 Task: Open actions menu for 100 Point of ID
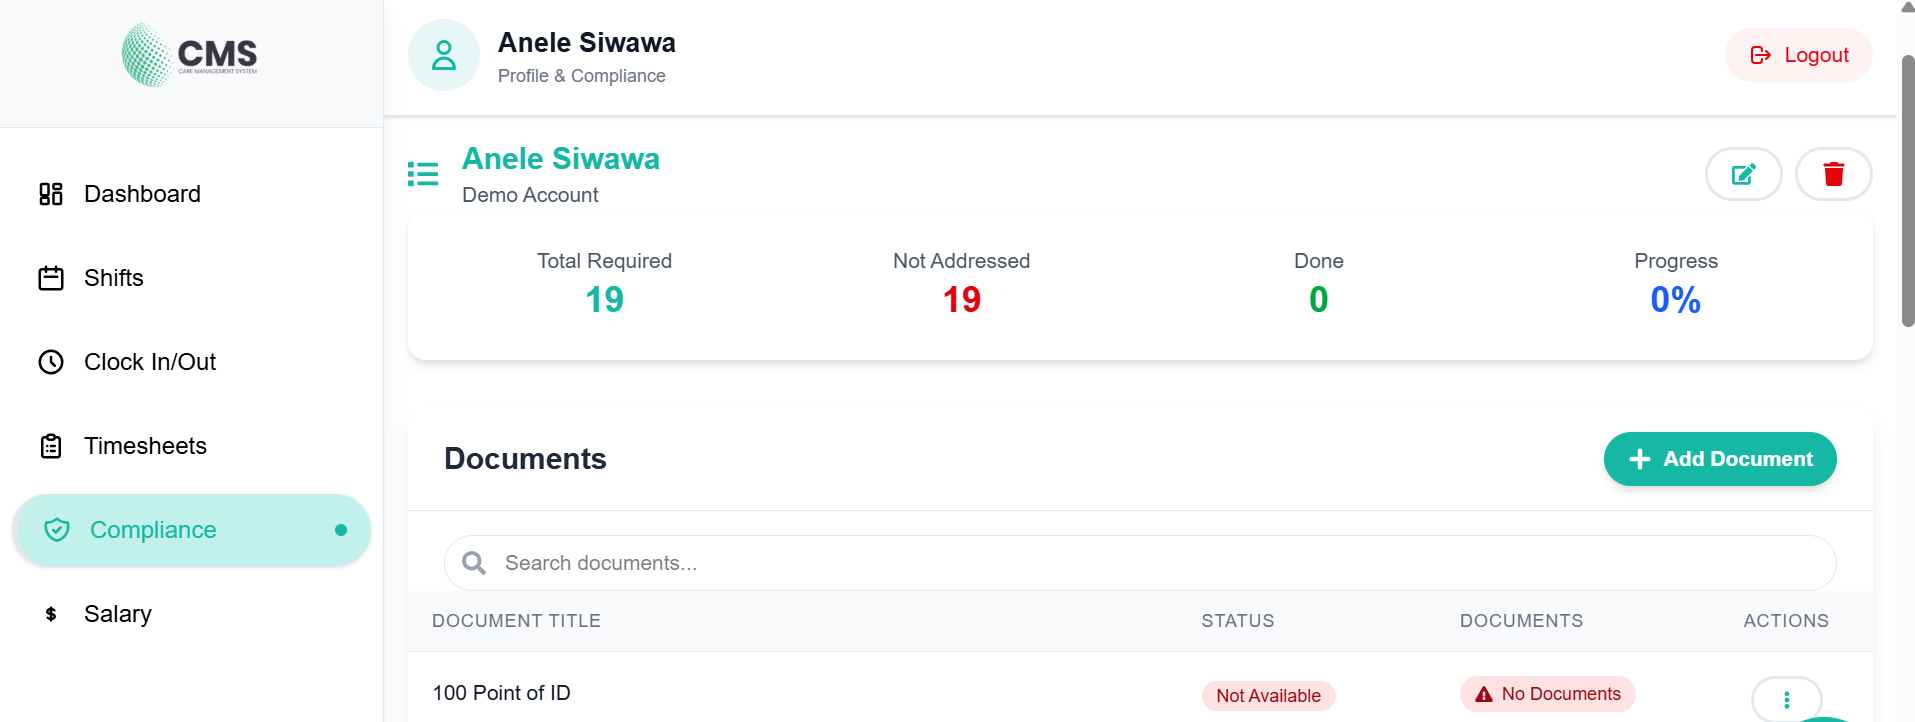tap(1786, 700)
